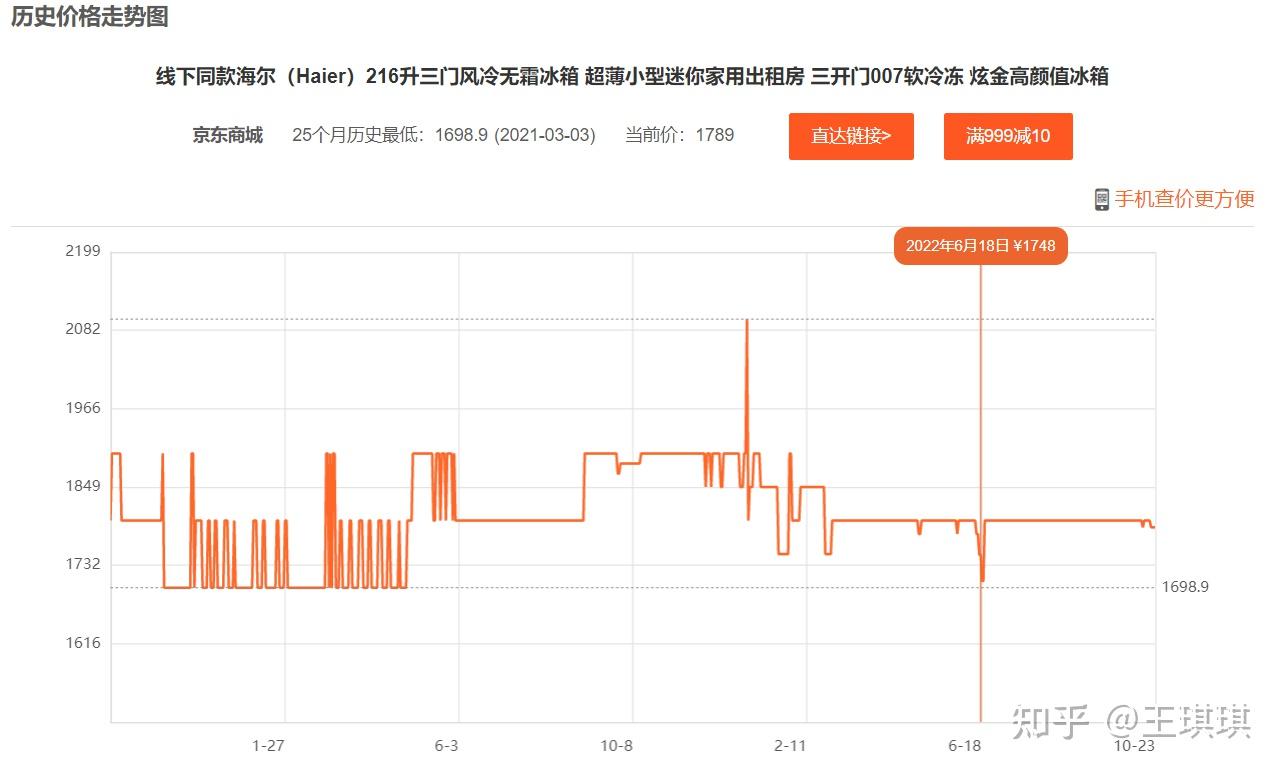Image resolution: width=1283 pixels, height=773 pixels.
Task: Click the 1-27 date label
Action: point(268,746)
